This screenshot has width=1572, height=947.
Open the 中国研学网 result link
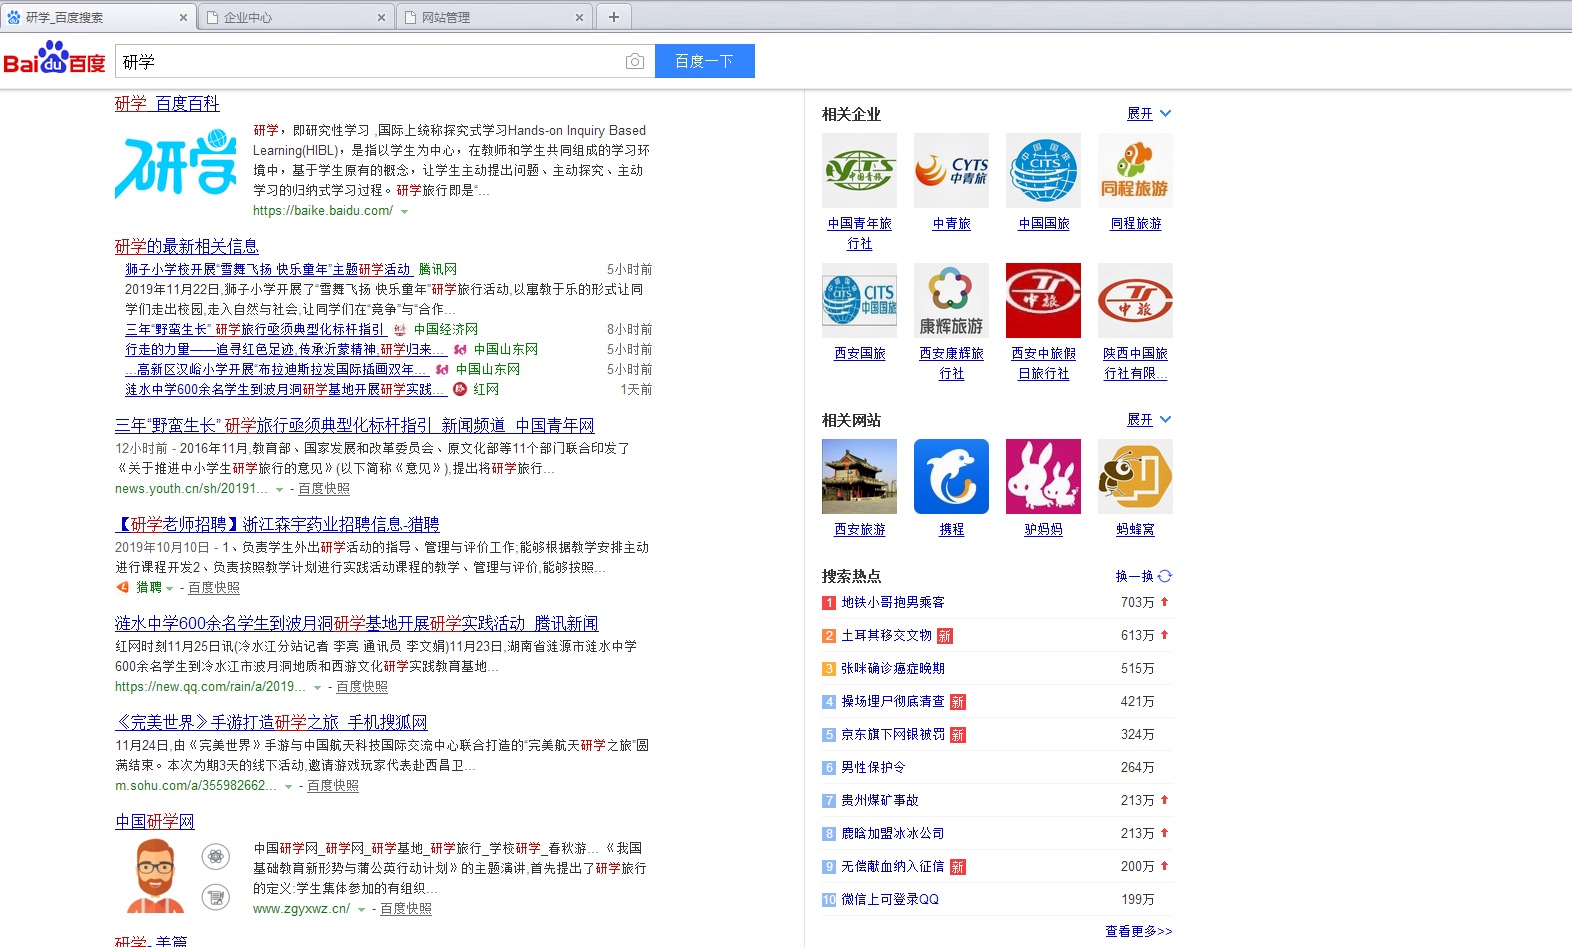point(154,821)
